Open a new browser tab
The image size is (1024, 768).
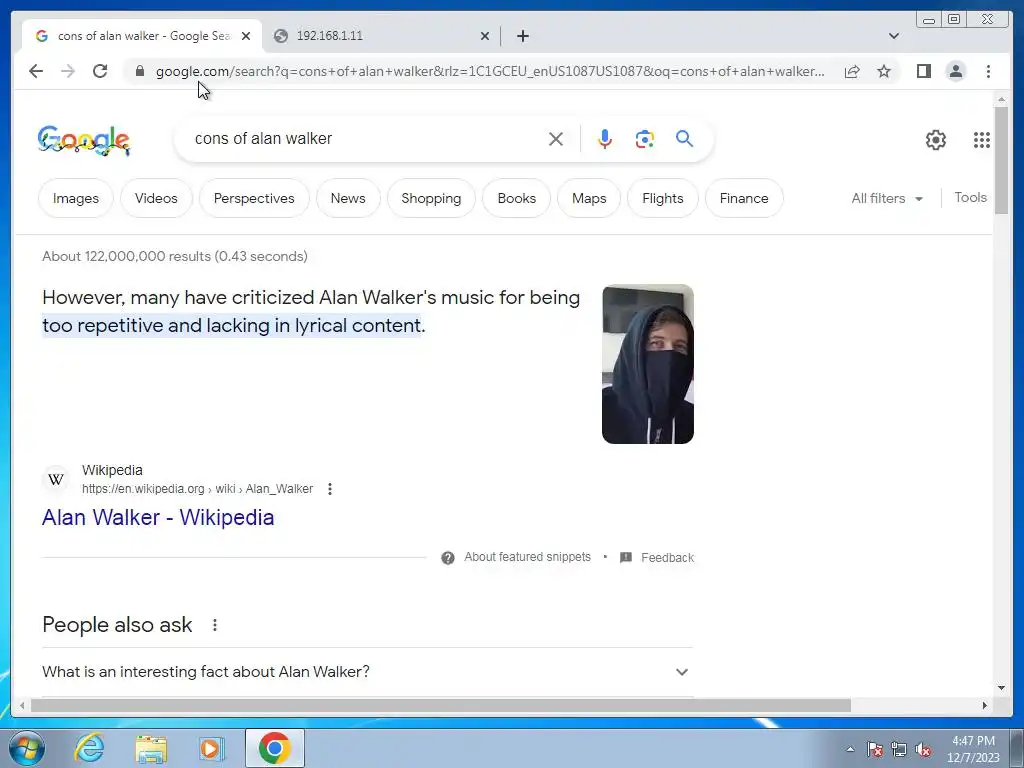point(522,36)
